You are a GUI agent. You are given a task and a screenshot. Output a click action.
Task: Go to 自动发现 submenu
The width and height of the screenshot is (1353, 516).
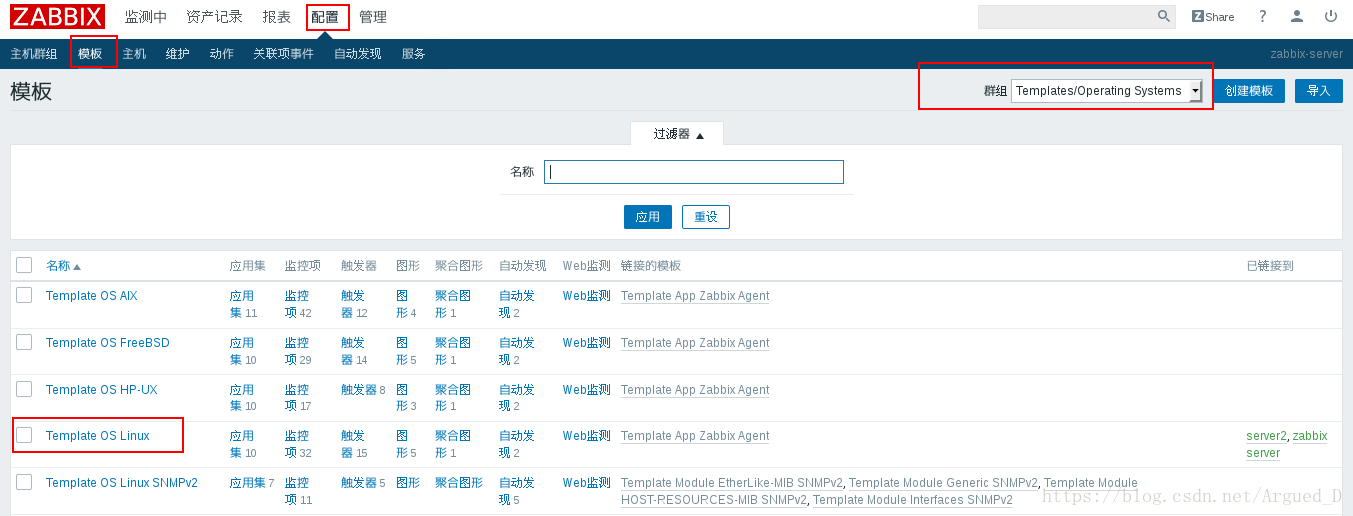pyautogui.click(x=358, y=54)
